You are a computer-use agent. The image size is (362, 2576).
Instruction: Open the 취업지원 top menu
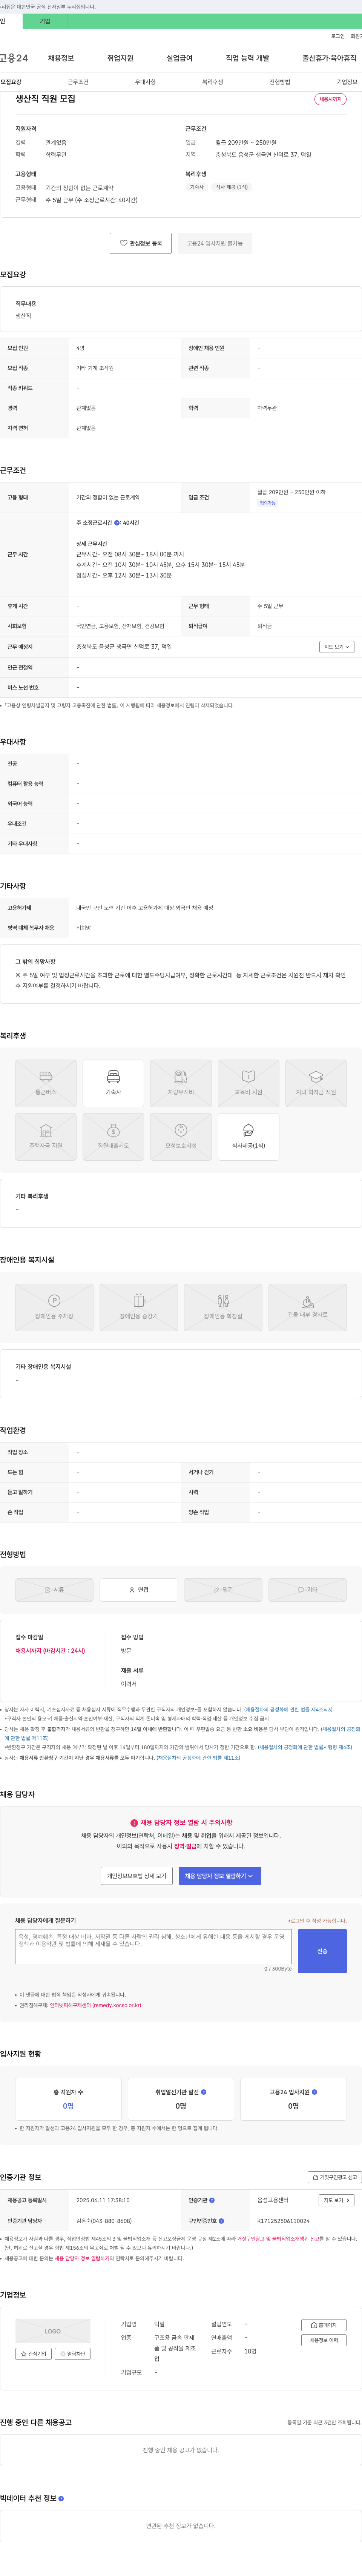pyautogui.click(x=120, y=58)
